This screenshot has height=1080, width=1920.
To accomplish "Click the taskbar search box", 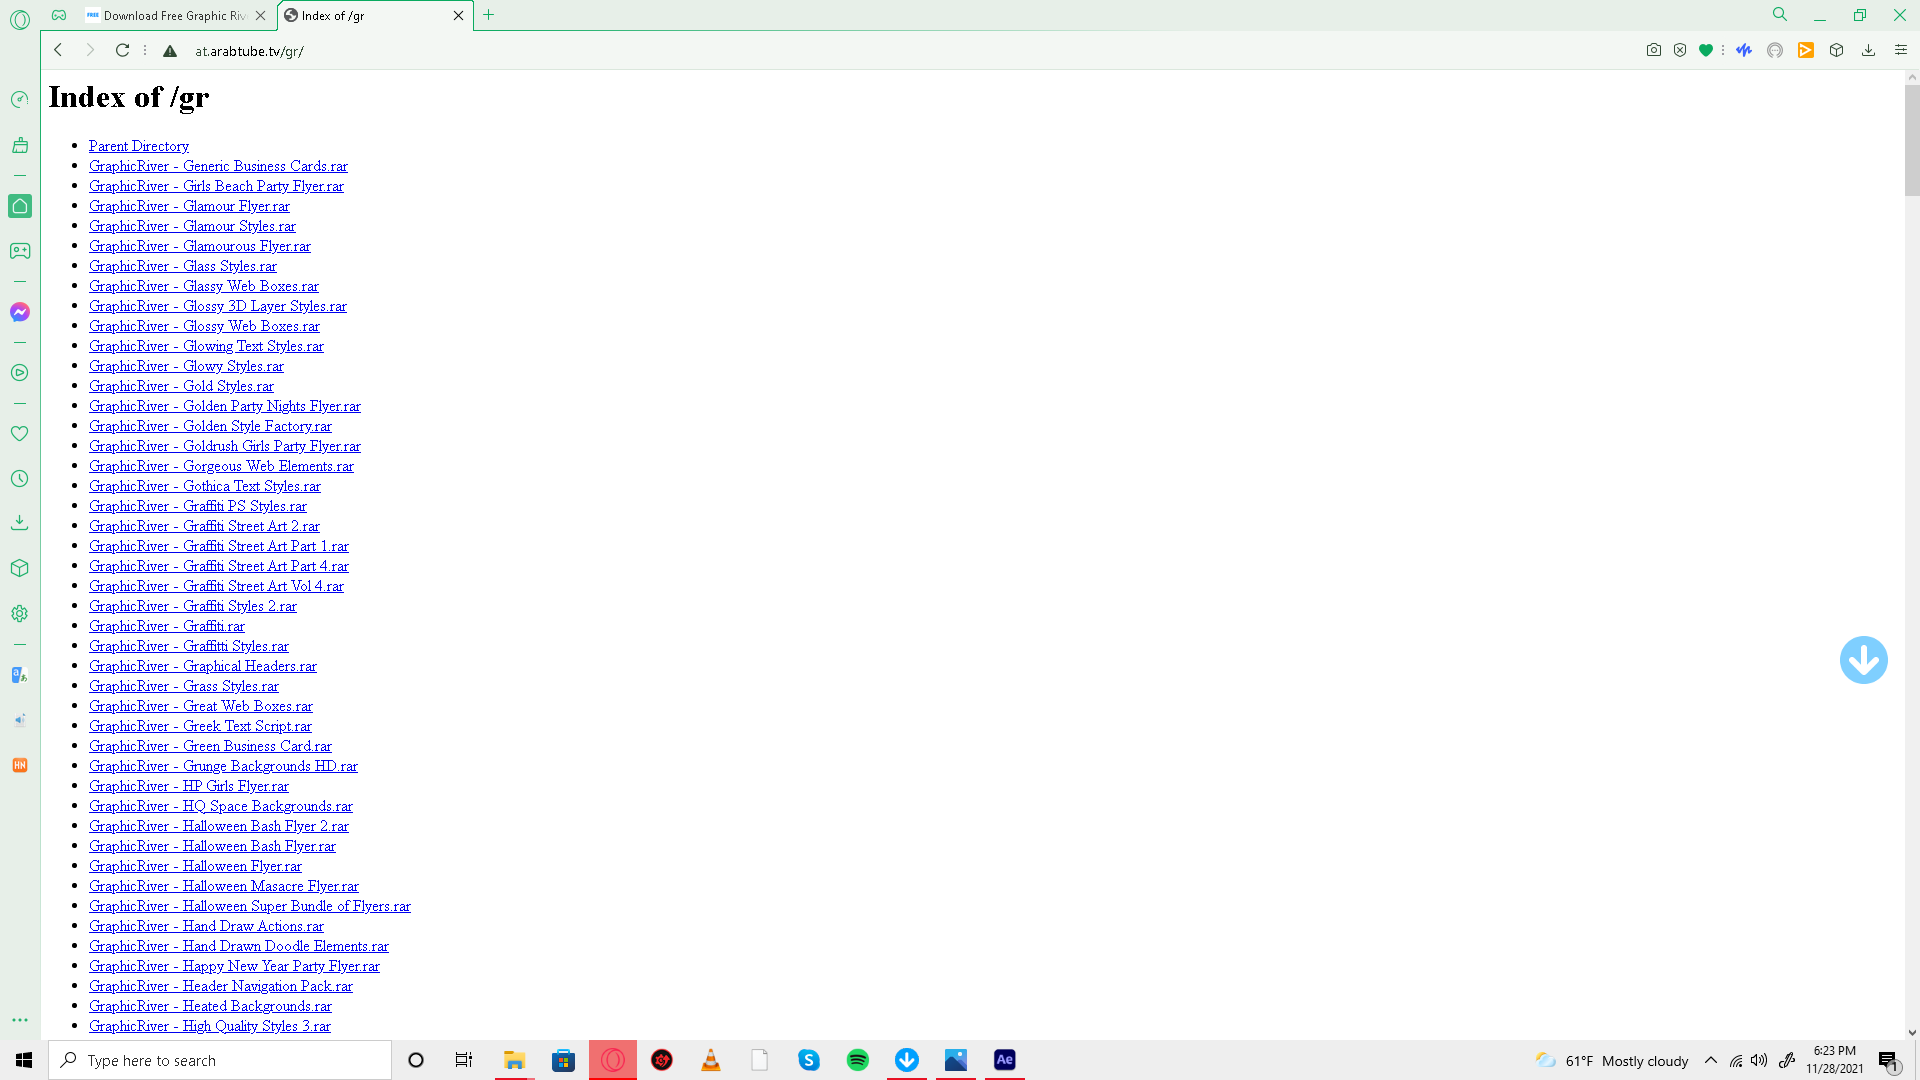I will coord(220,1060).
